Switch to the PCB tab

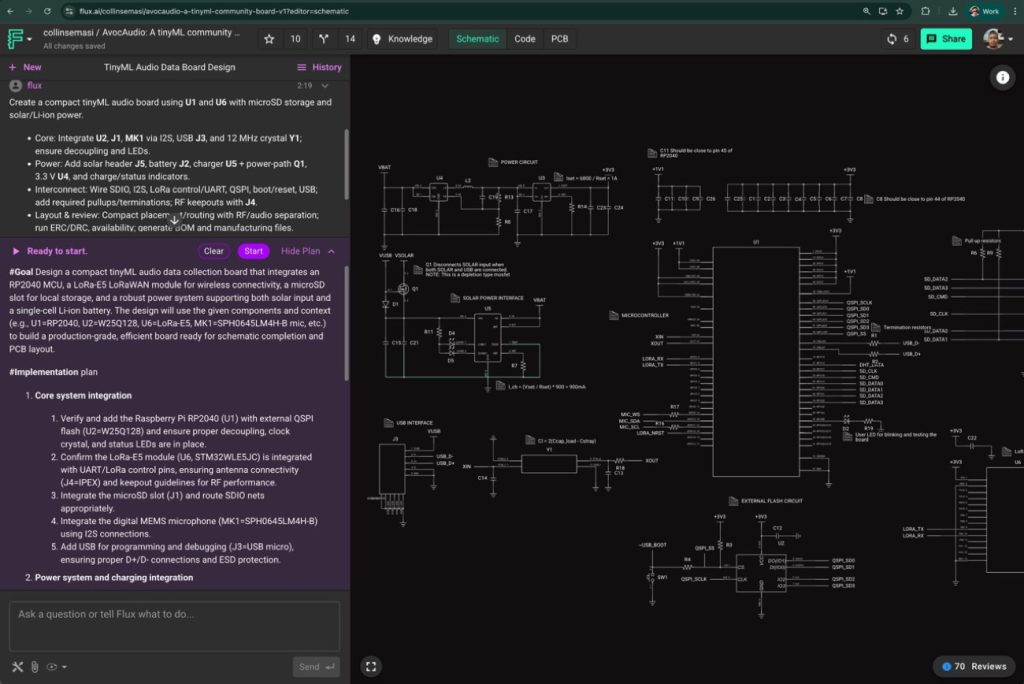559,39
